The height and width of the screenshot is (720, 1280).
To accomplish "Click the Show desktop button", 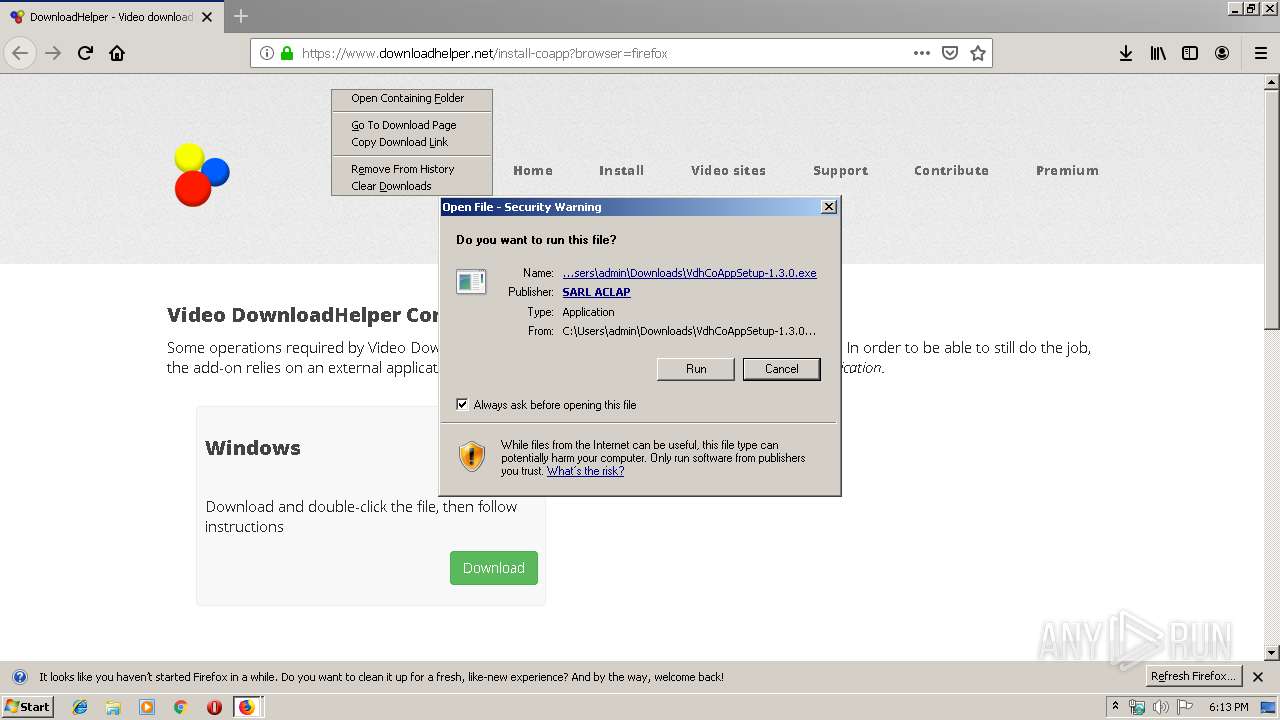I will coord(1270,707).
